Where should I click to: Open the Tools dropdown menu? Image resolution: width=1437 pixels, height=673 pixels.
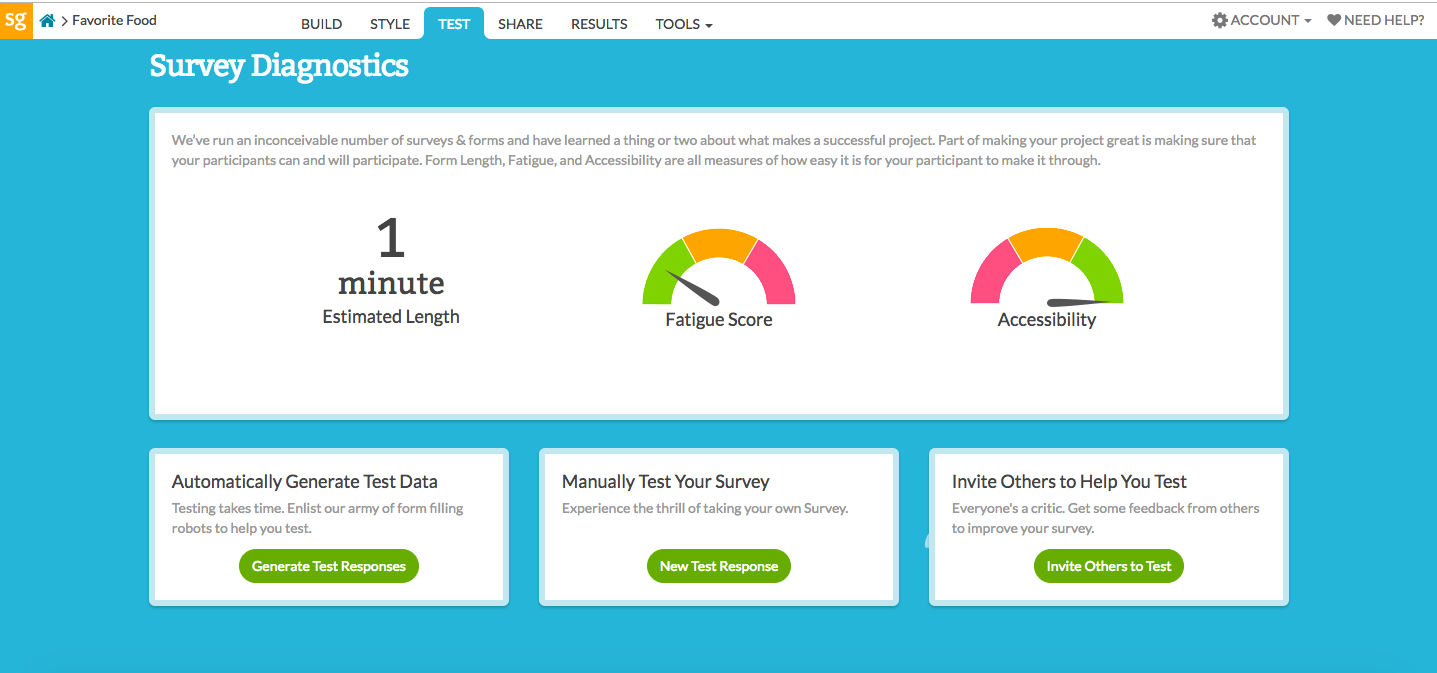tap(684, 24)
